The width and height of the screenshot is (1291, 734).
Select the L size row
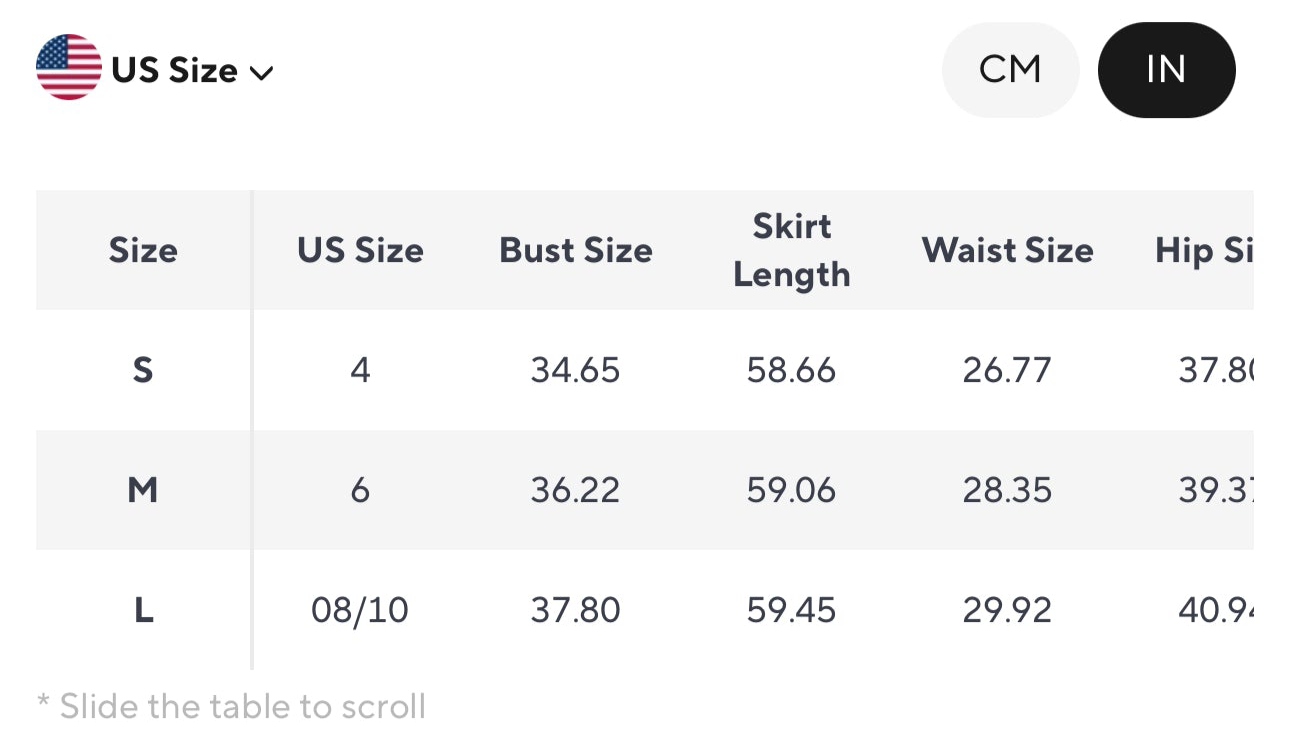[143, 609]
